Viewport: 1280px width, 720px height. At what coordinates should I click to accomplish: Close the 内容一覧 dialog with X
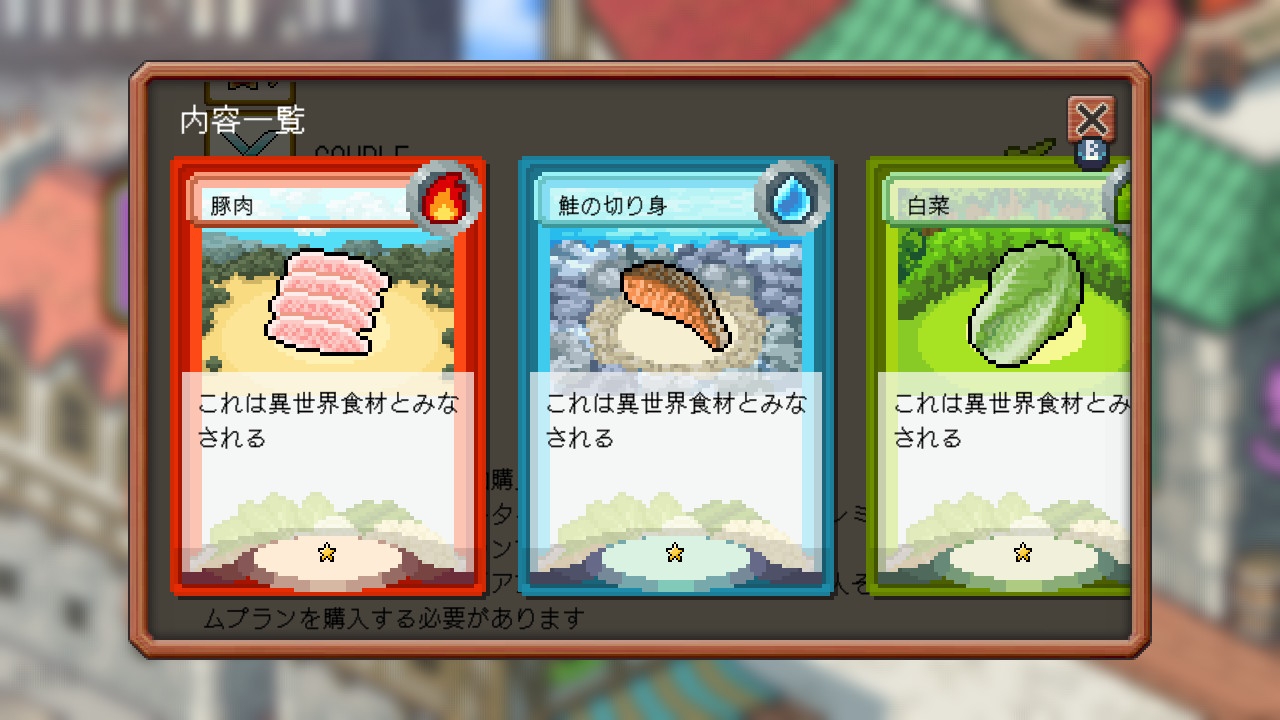1091,120
